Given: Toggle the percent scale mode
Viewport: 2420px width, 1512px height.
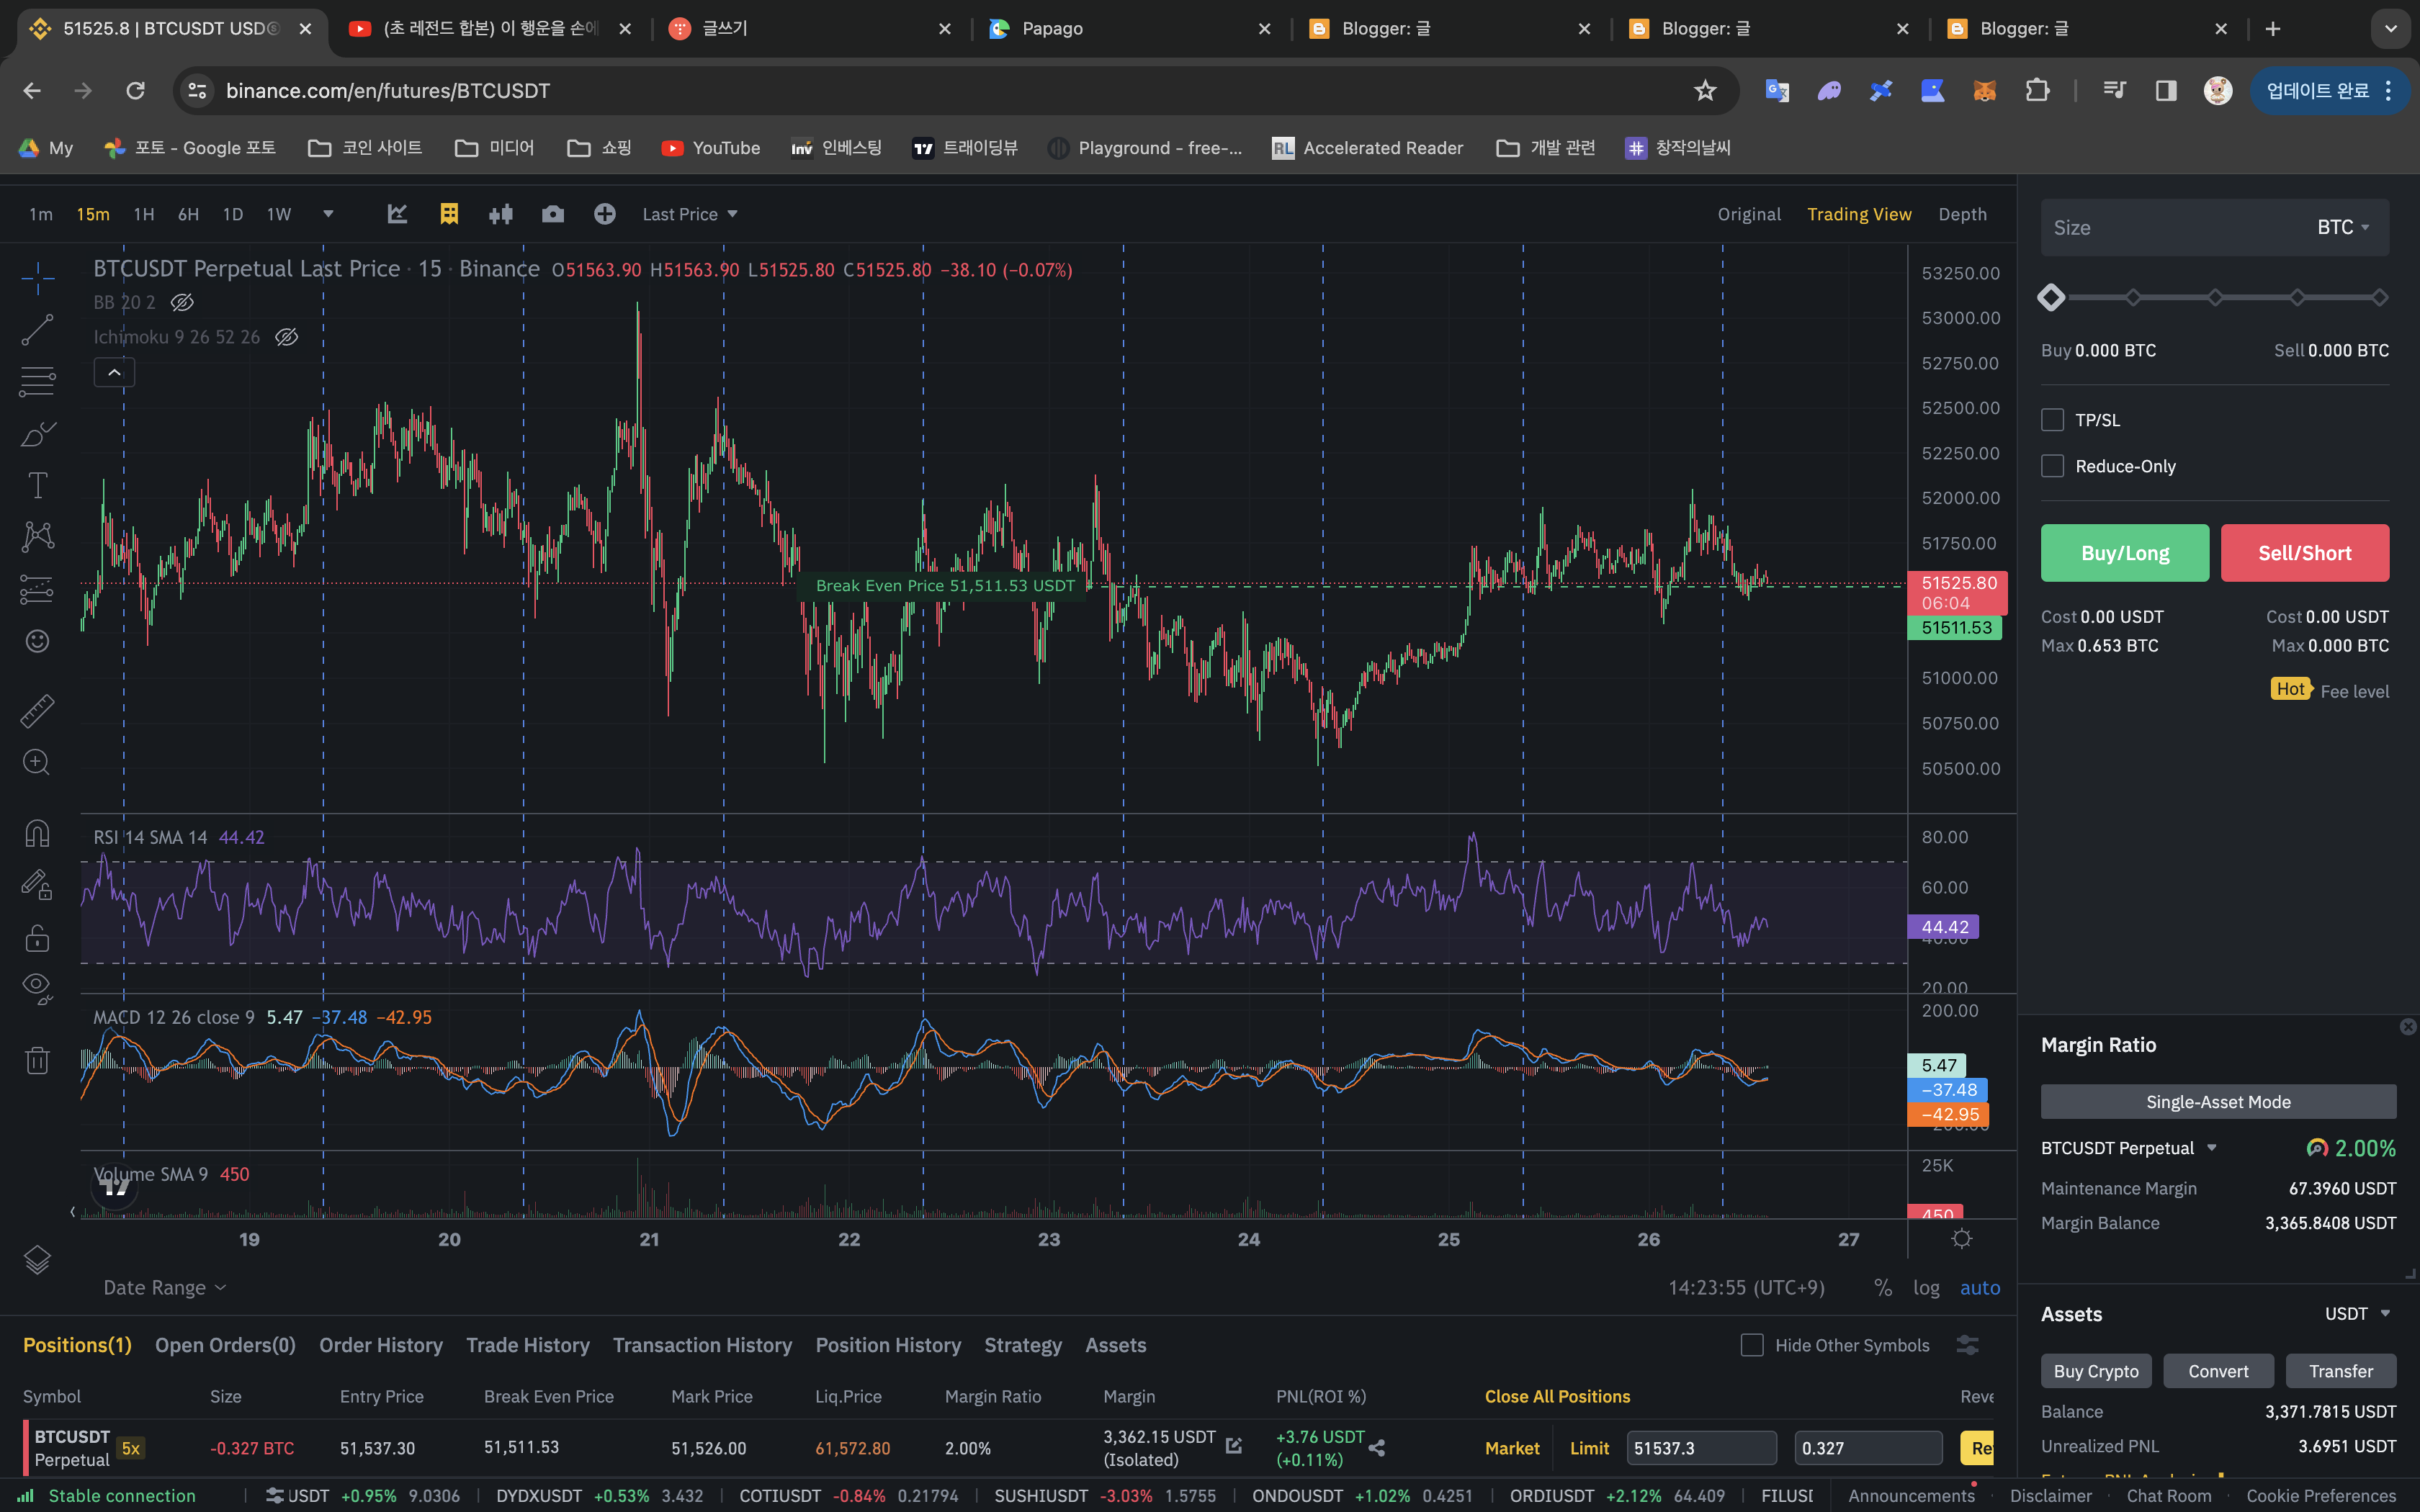Looking at the screenshot, I should click(1883, 1288).
